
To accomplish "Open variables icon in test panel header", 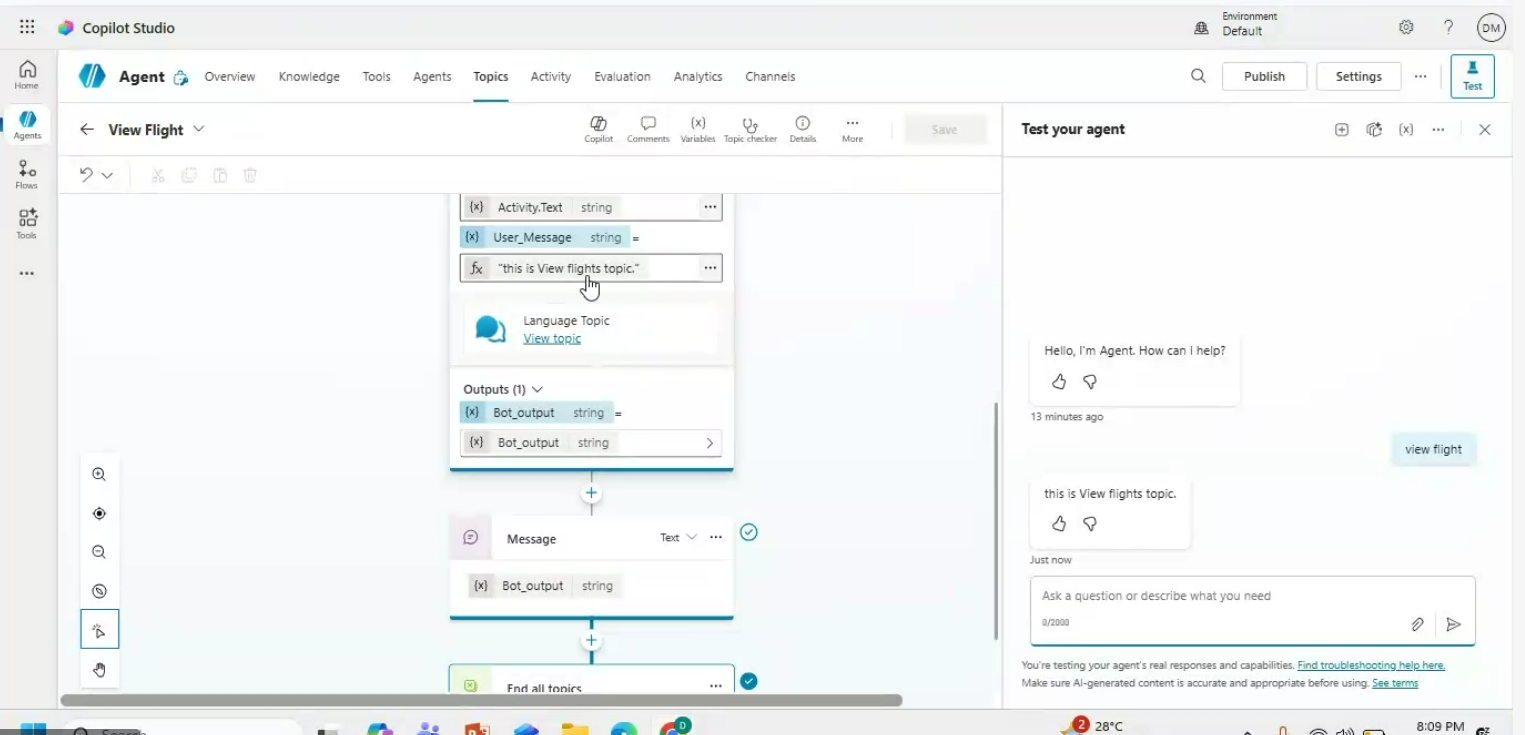I will point(1406,129).
